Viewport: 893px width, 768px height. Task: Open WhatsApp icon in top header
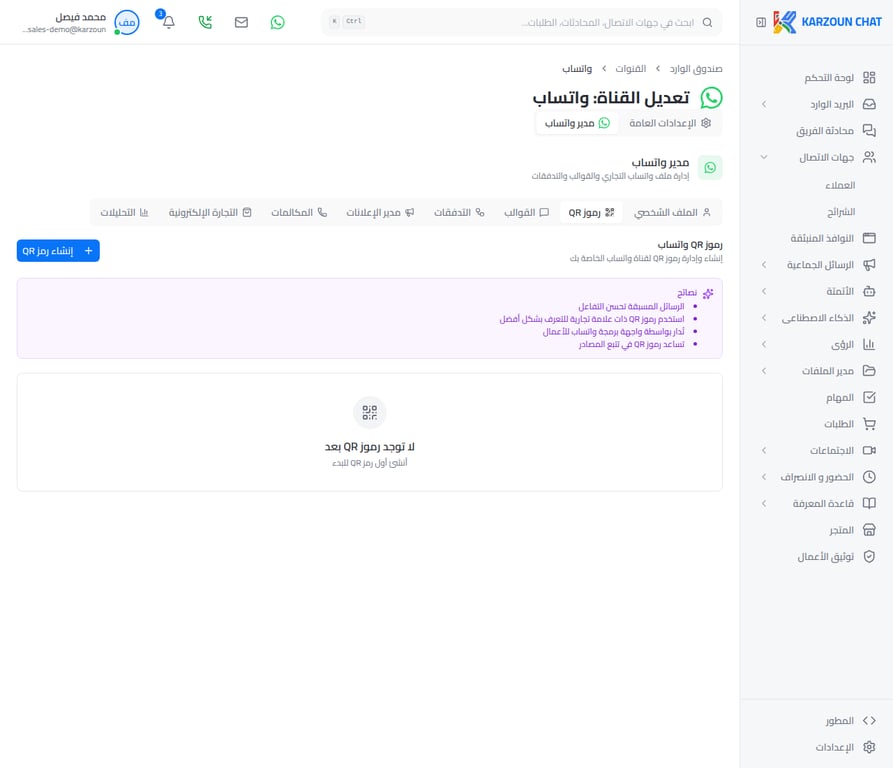coord(277,22)
